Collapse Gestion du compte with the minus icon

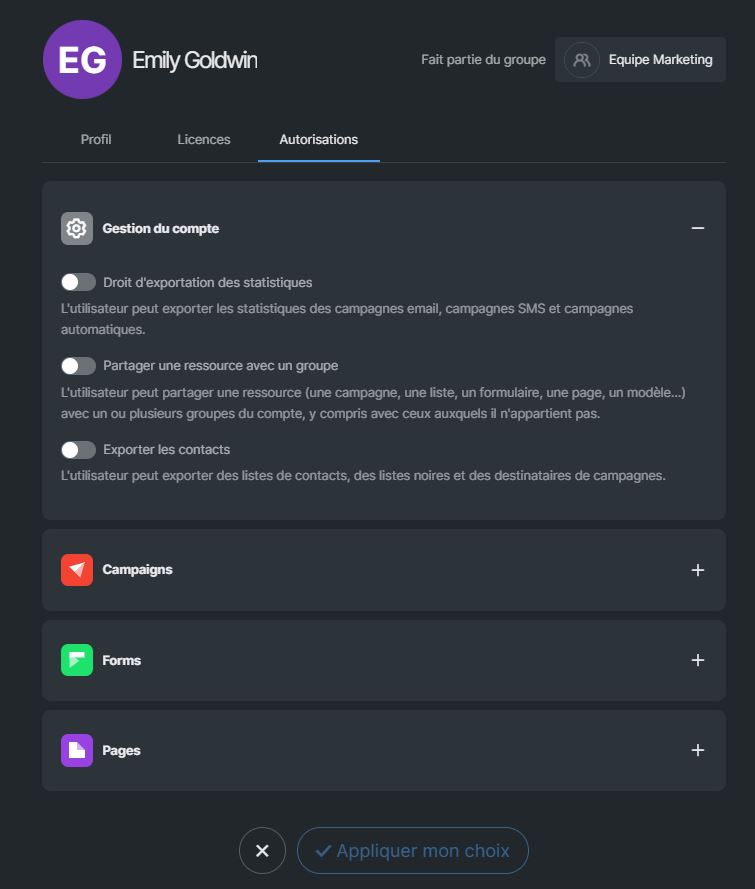tap(698, 228)
